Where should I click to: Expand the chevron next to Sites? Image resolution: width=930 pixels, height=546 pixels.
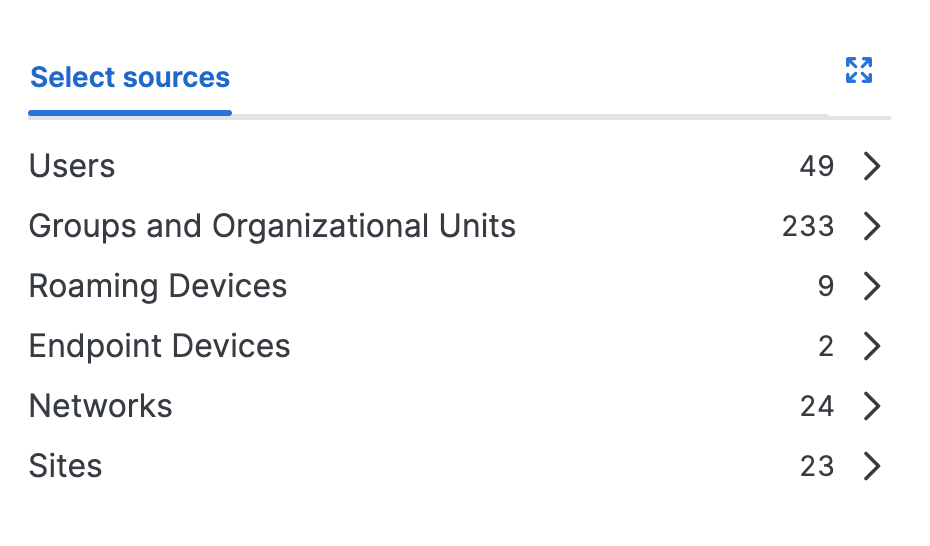[x=871, y=465]
